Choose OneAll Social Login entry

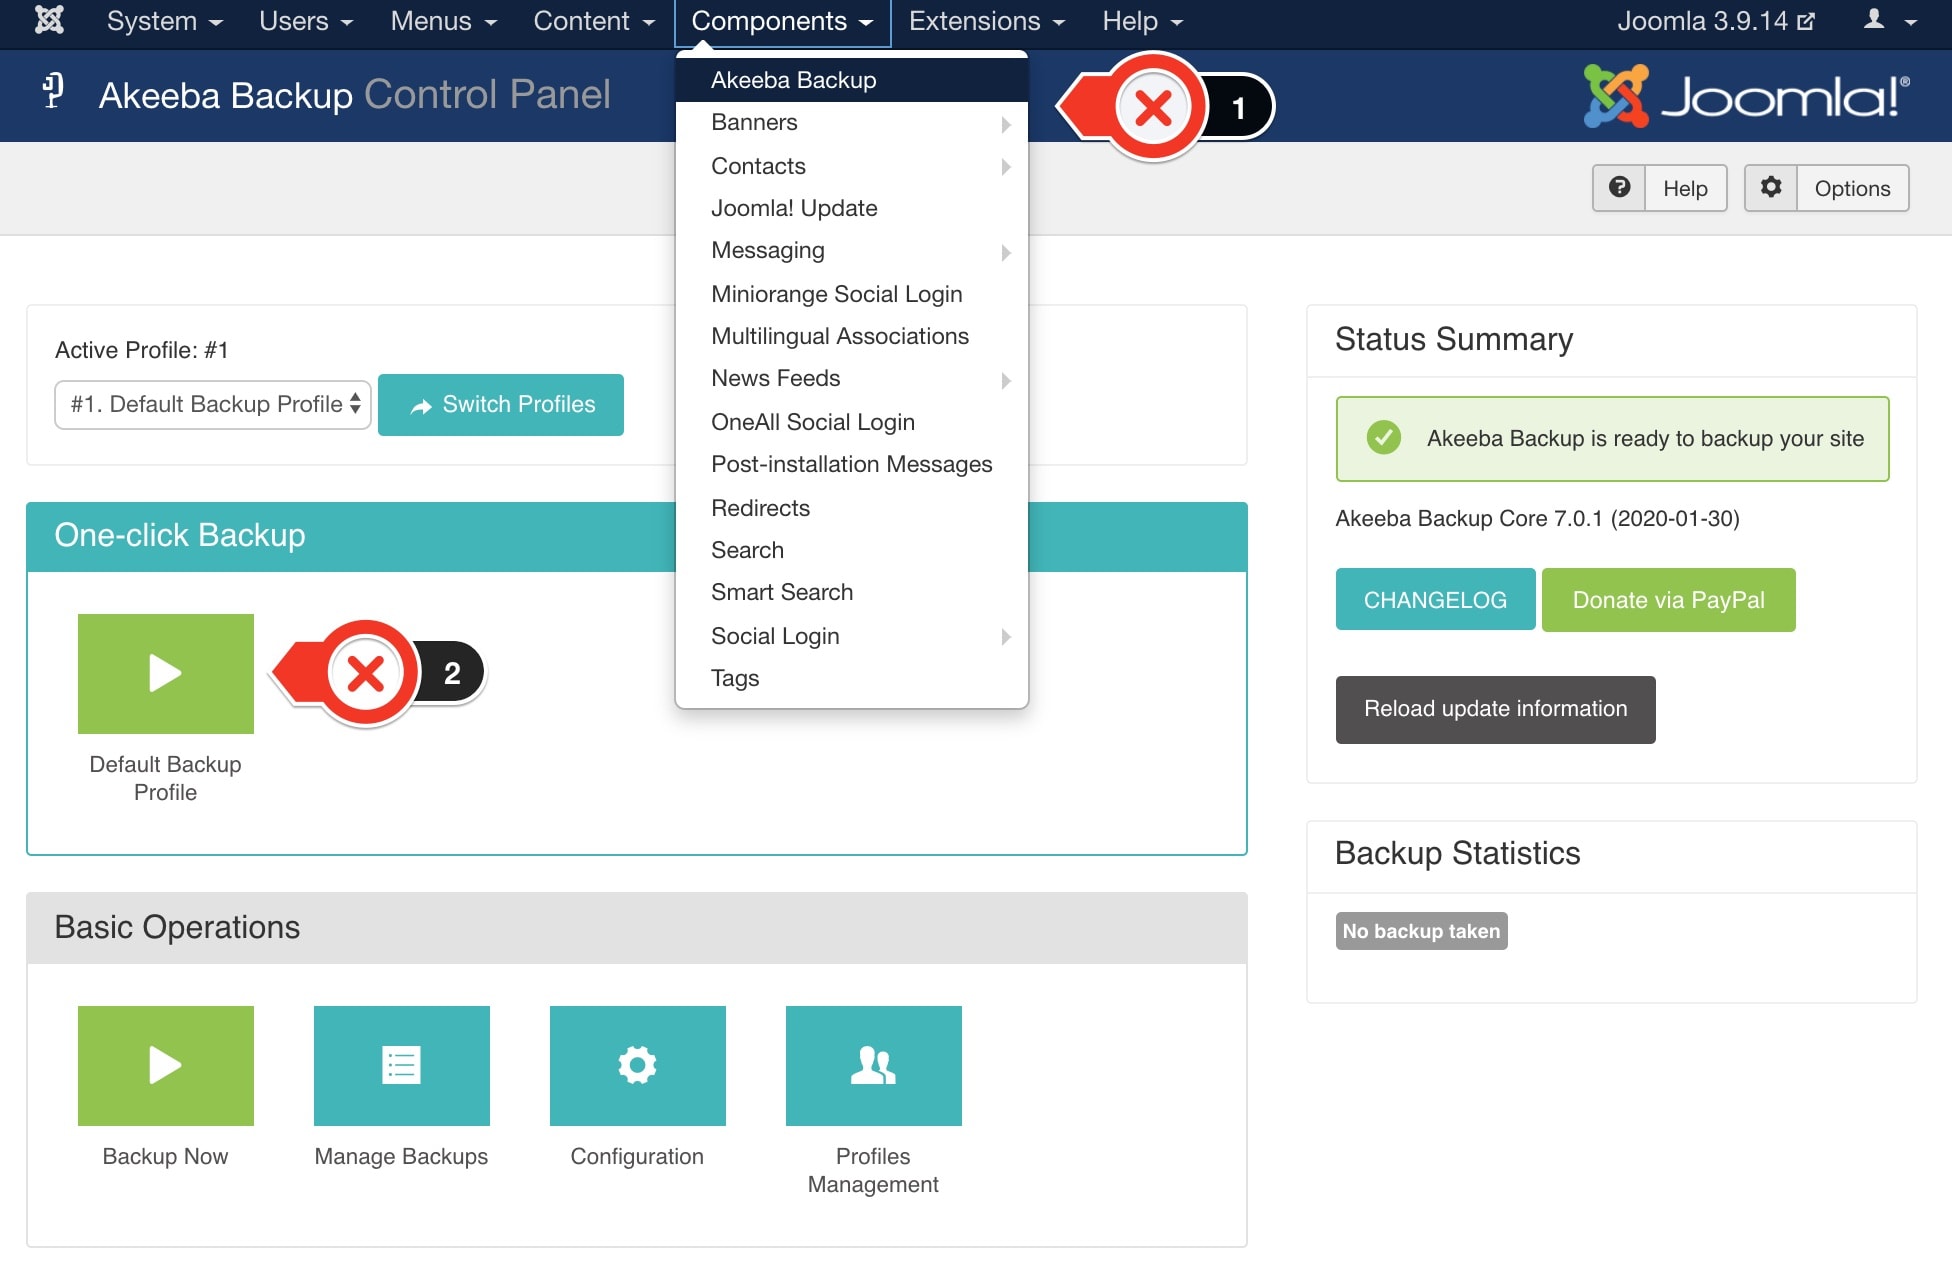[852, 422]
